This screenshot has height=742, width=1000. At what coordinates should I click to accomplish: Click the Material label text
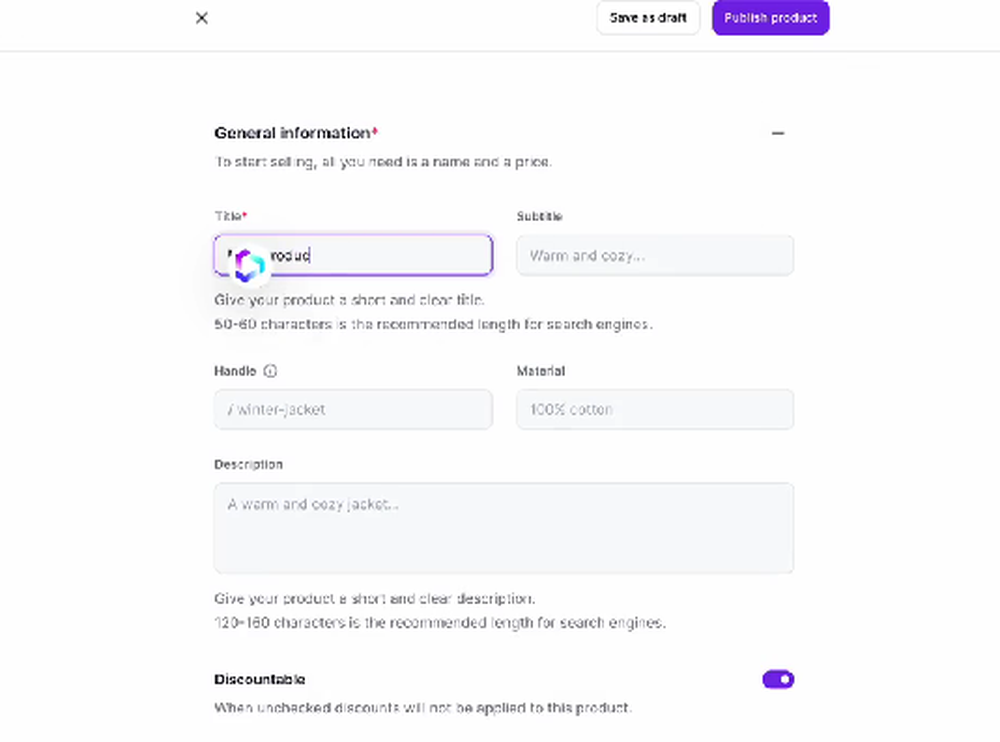(x=541, y=371)
